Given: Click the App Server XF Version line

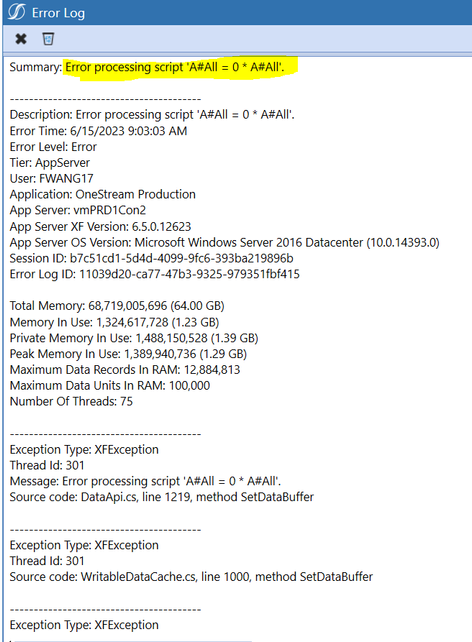Looking at the screenshot, I should pos(100,226).
